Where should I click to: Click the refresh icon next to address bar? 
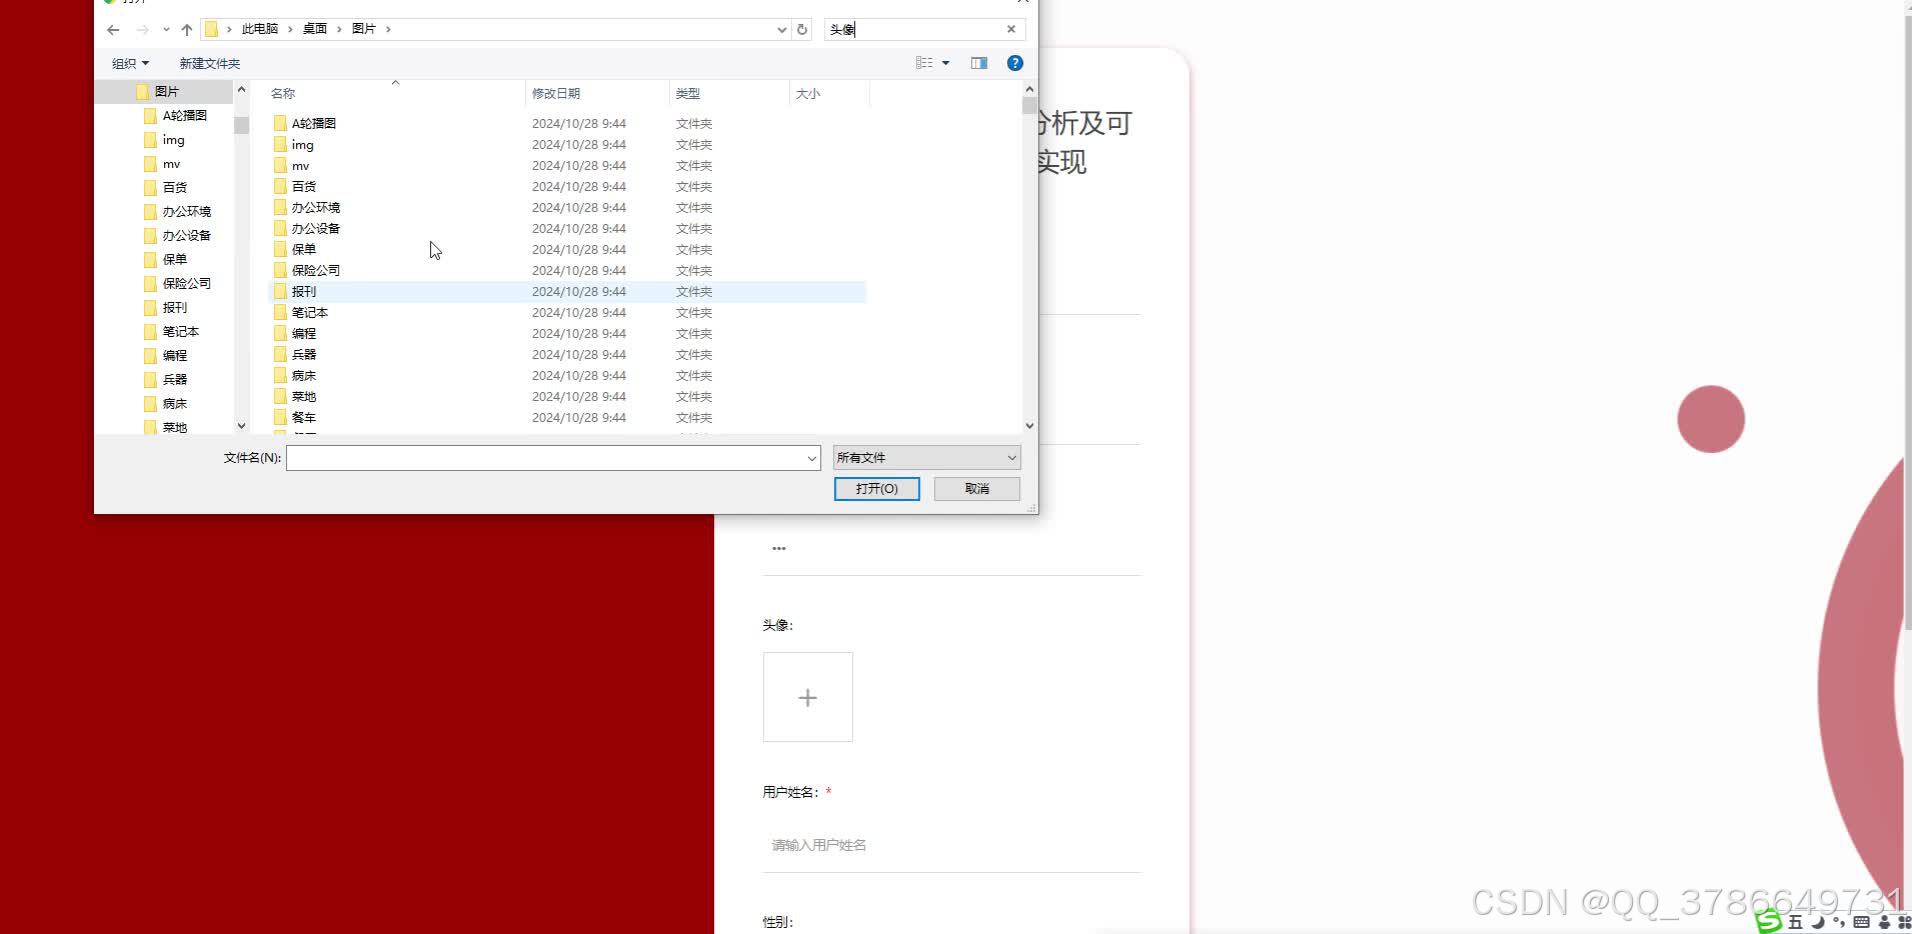(802, 29)
